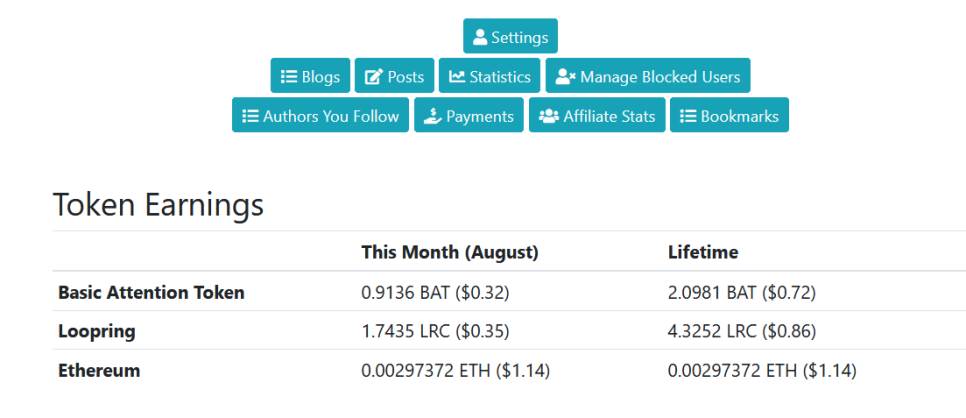Image resolution: width=966 pixels, height=418 pixels.
Task: Click the value 2.0981 BAT ($0.72)
Action: pyautogui.click(x=742, y=292)
